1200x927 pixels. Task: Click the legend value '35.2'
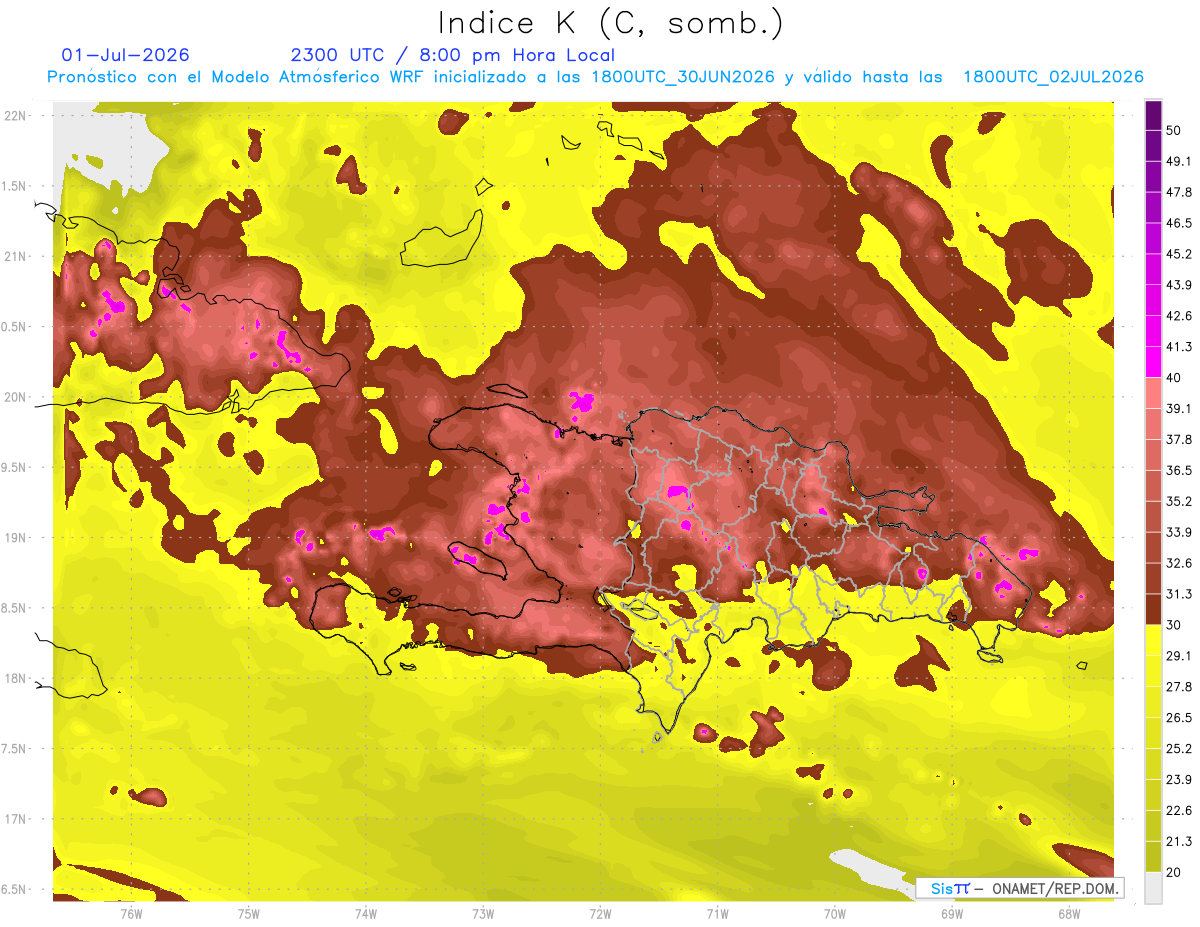[x=1177, y=501]
